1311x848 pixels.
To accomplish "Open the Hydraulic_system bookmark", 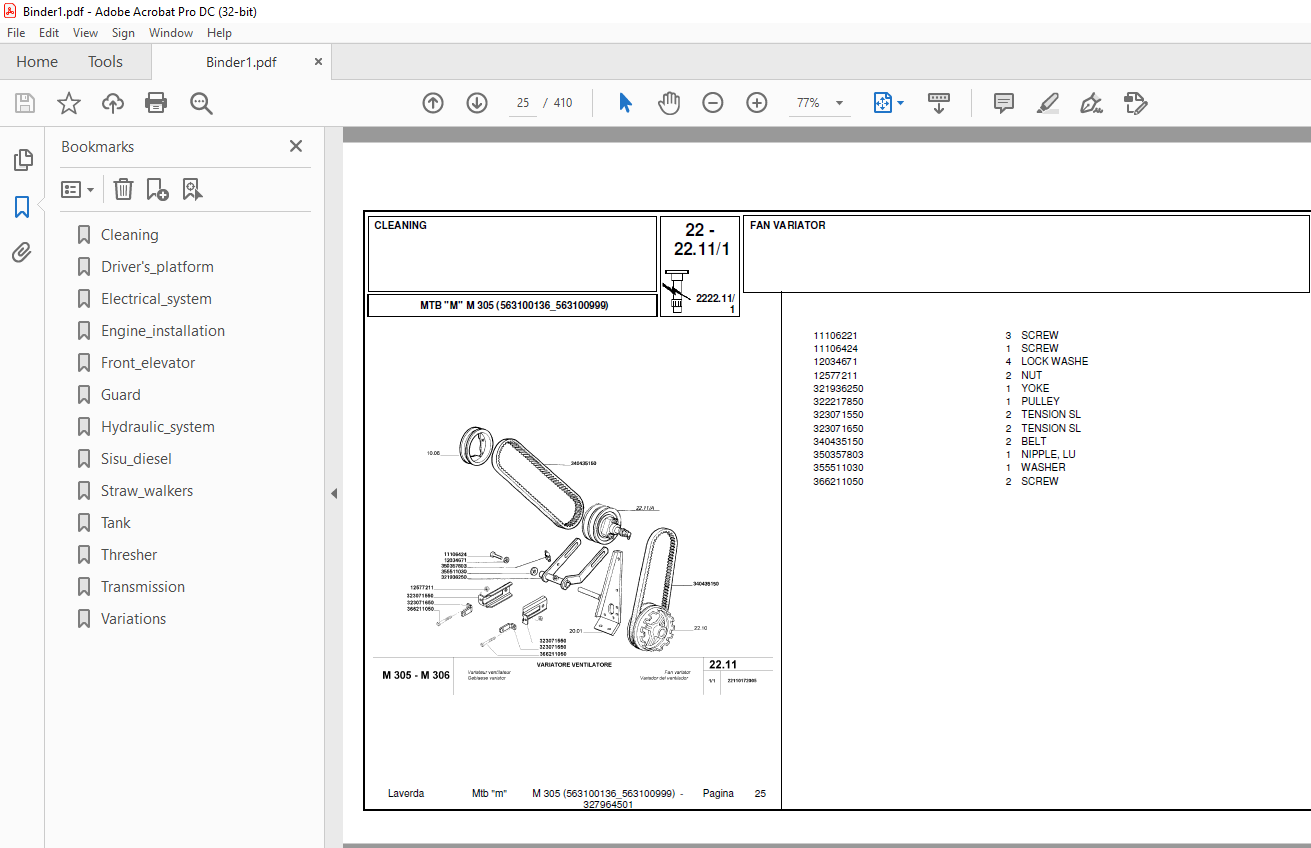I will click(x=158, y=427).
